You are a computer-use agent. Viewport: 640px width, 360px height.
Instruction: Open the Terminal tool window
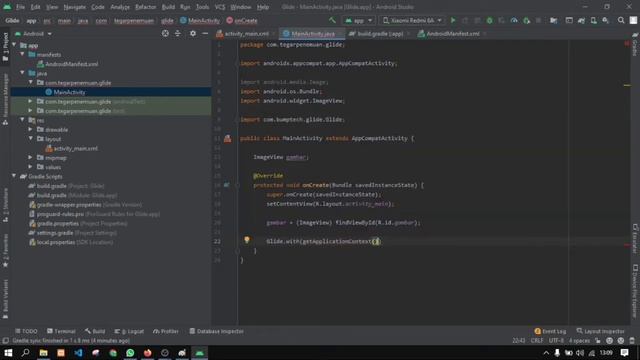[x=61, y=331]
